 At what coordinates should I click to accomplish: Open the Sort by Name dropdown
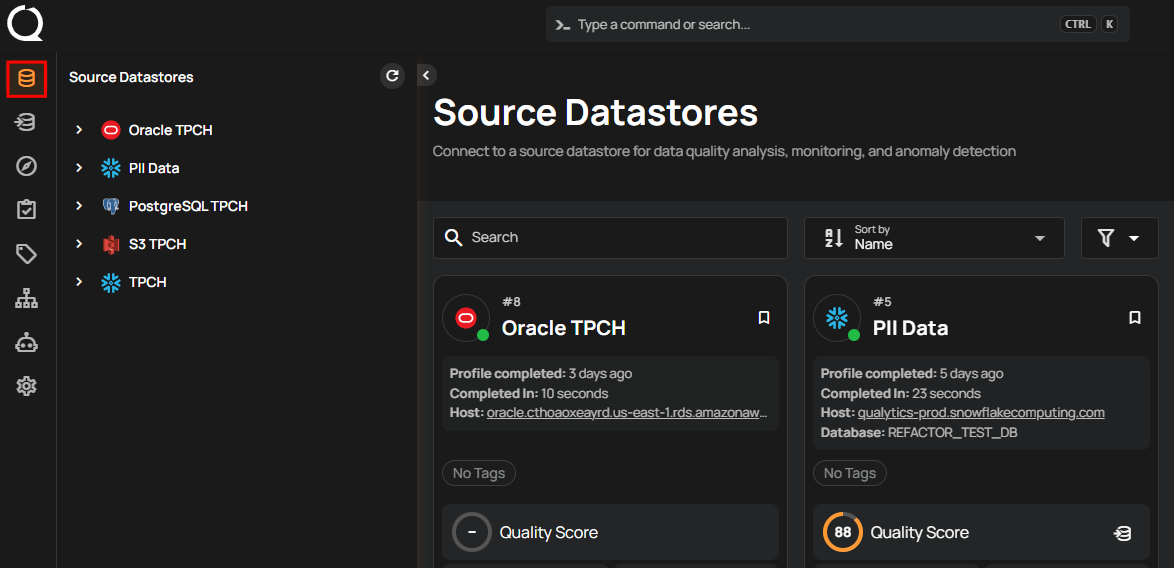pyautogui.click(x=934, y=238)
